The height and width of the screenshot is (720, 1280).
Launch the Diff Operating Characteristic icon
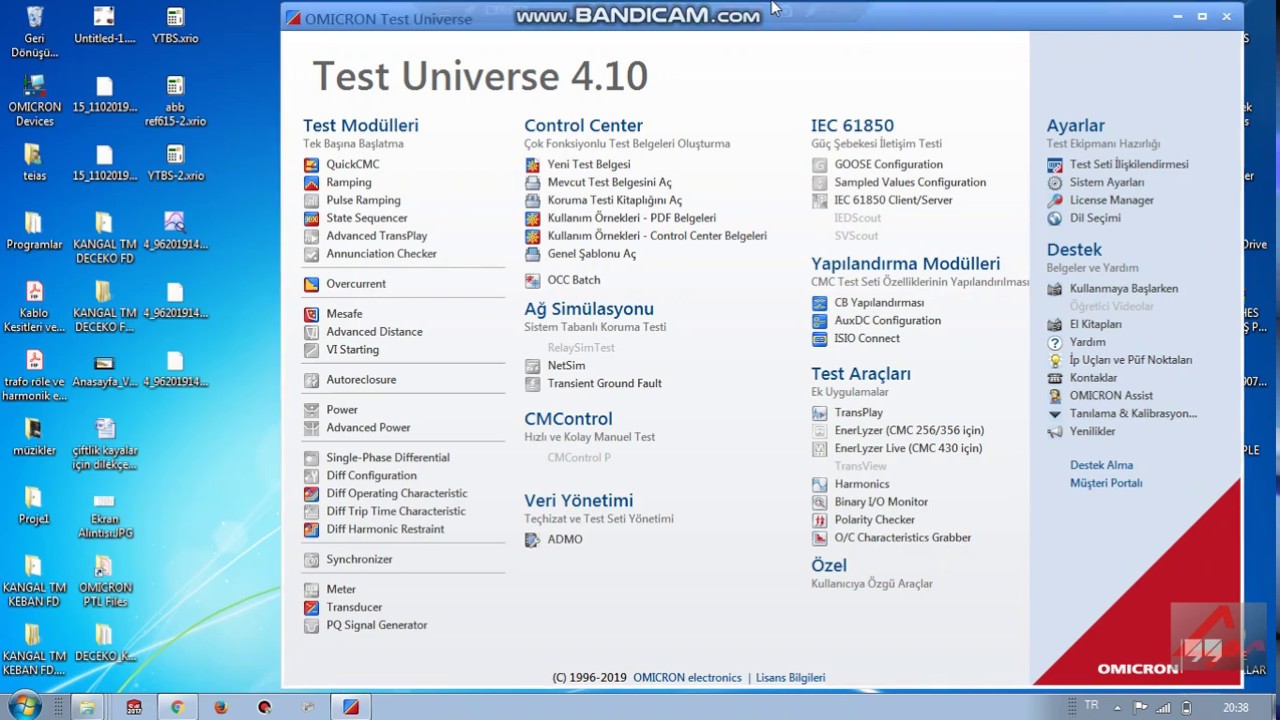click(311, 494)
